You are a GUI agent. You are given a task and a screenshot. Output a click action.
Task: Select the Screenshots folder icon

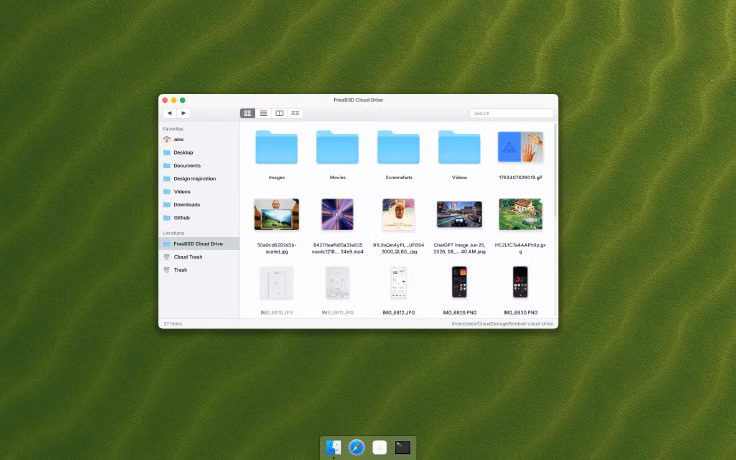pyautogui.click(x=399, y=147)
